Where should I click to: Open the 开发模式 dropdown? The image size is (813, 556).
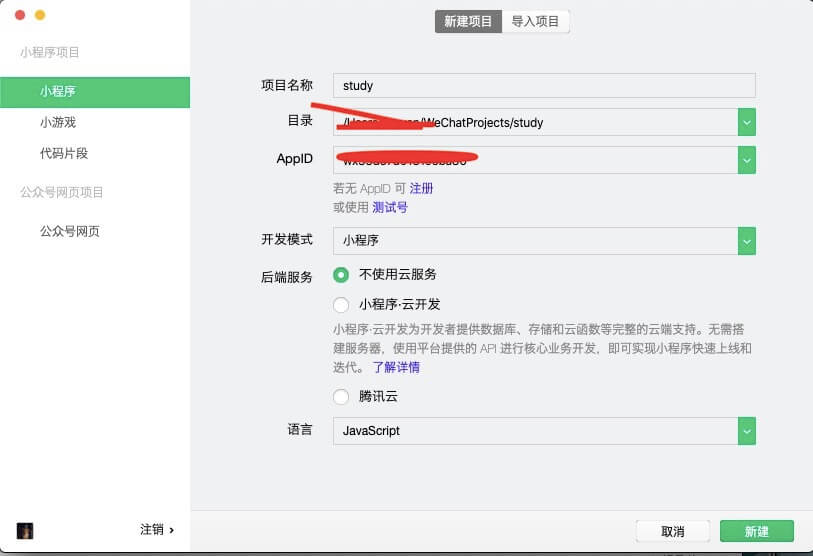(x=544, y=241)
